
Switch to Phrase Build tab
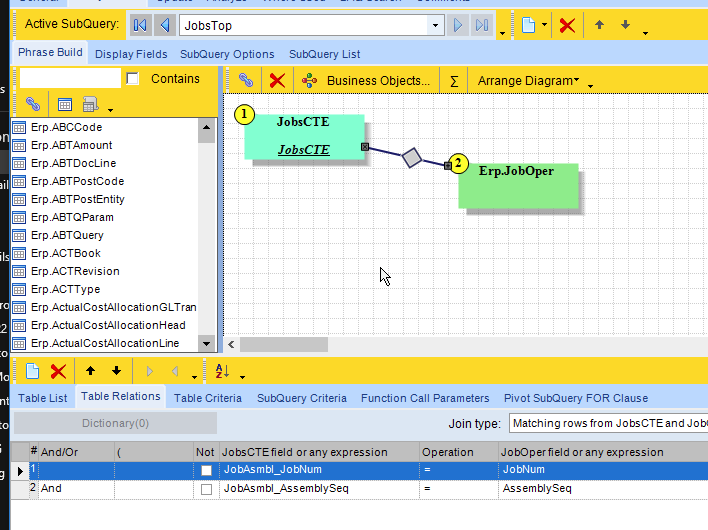[x=50, y=52]
